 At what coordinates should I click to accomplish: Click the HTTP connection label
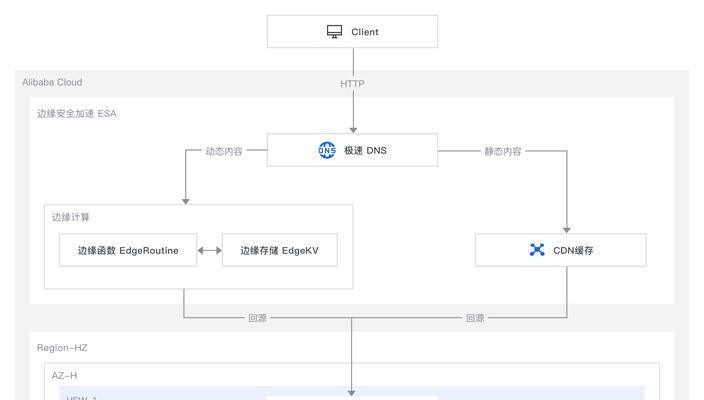click(352, 84)
